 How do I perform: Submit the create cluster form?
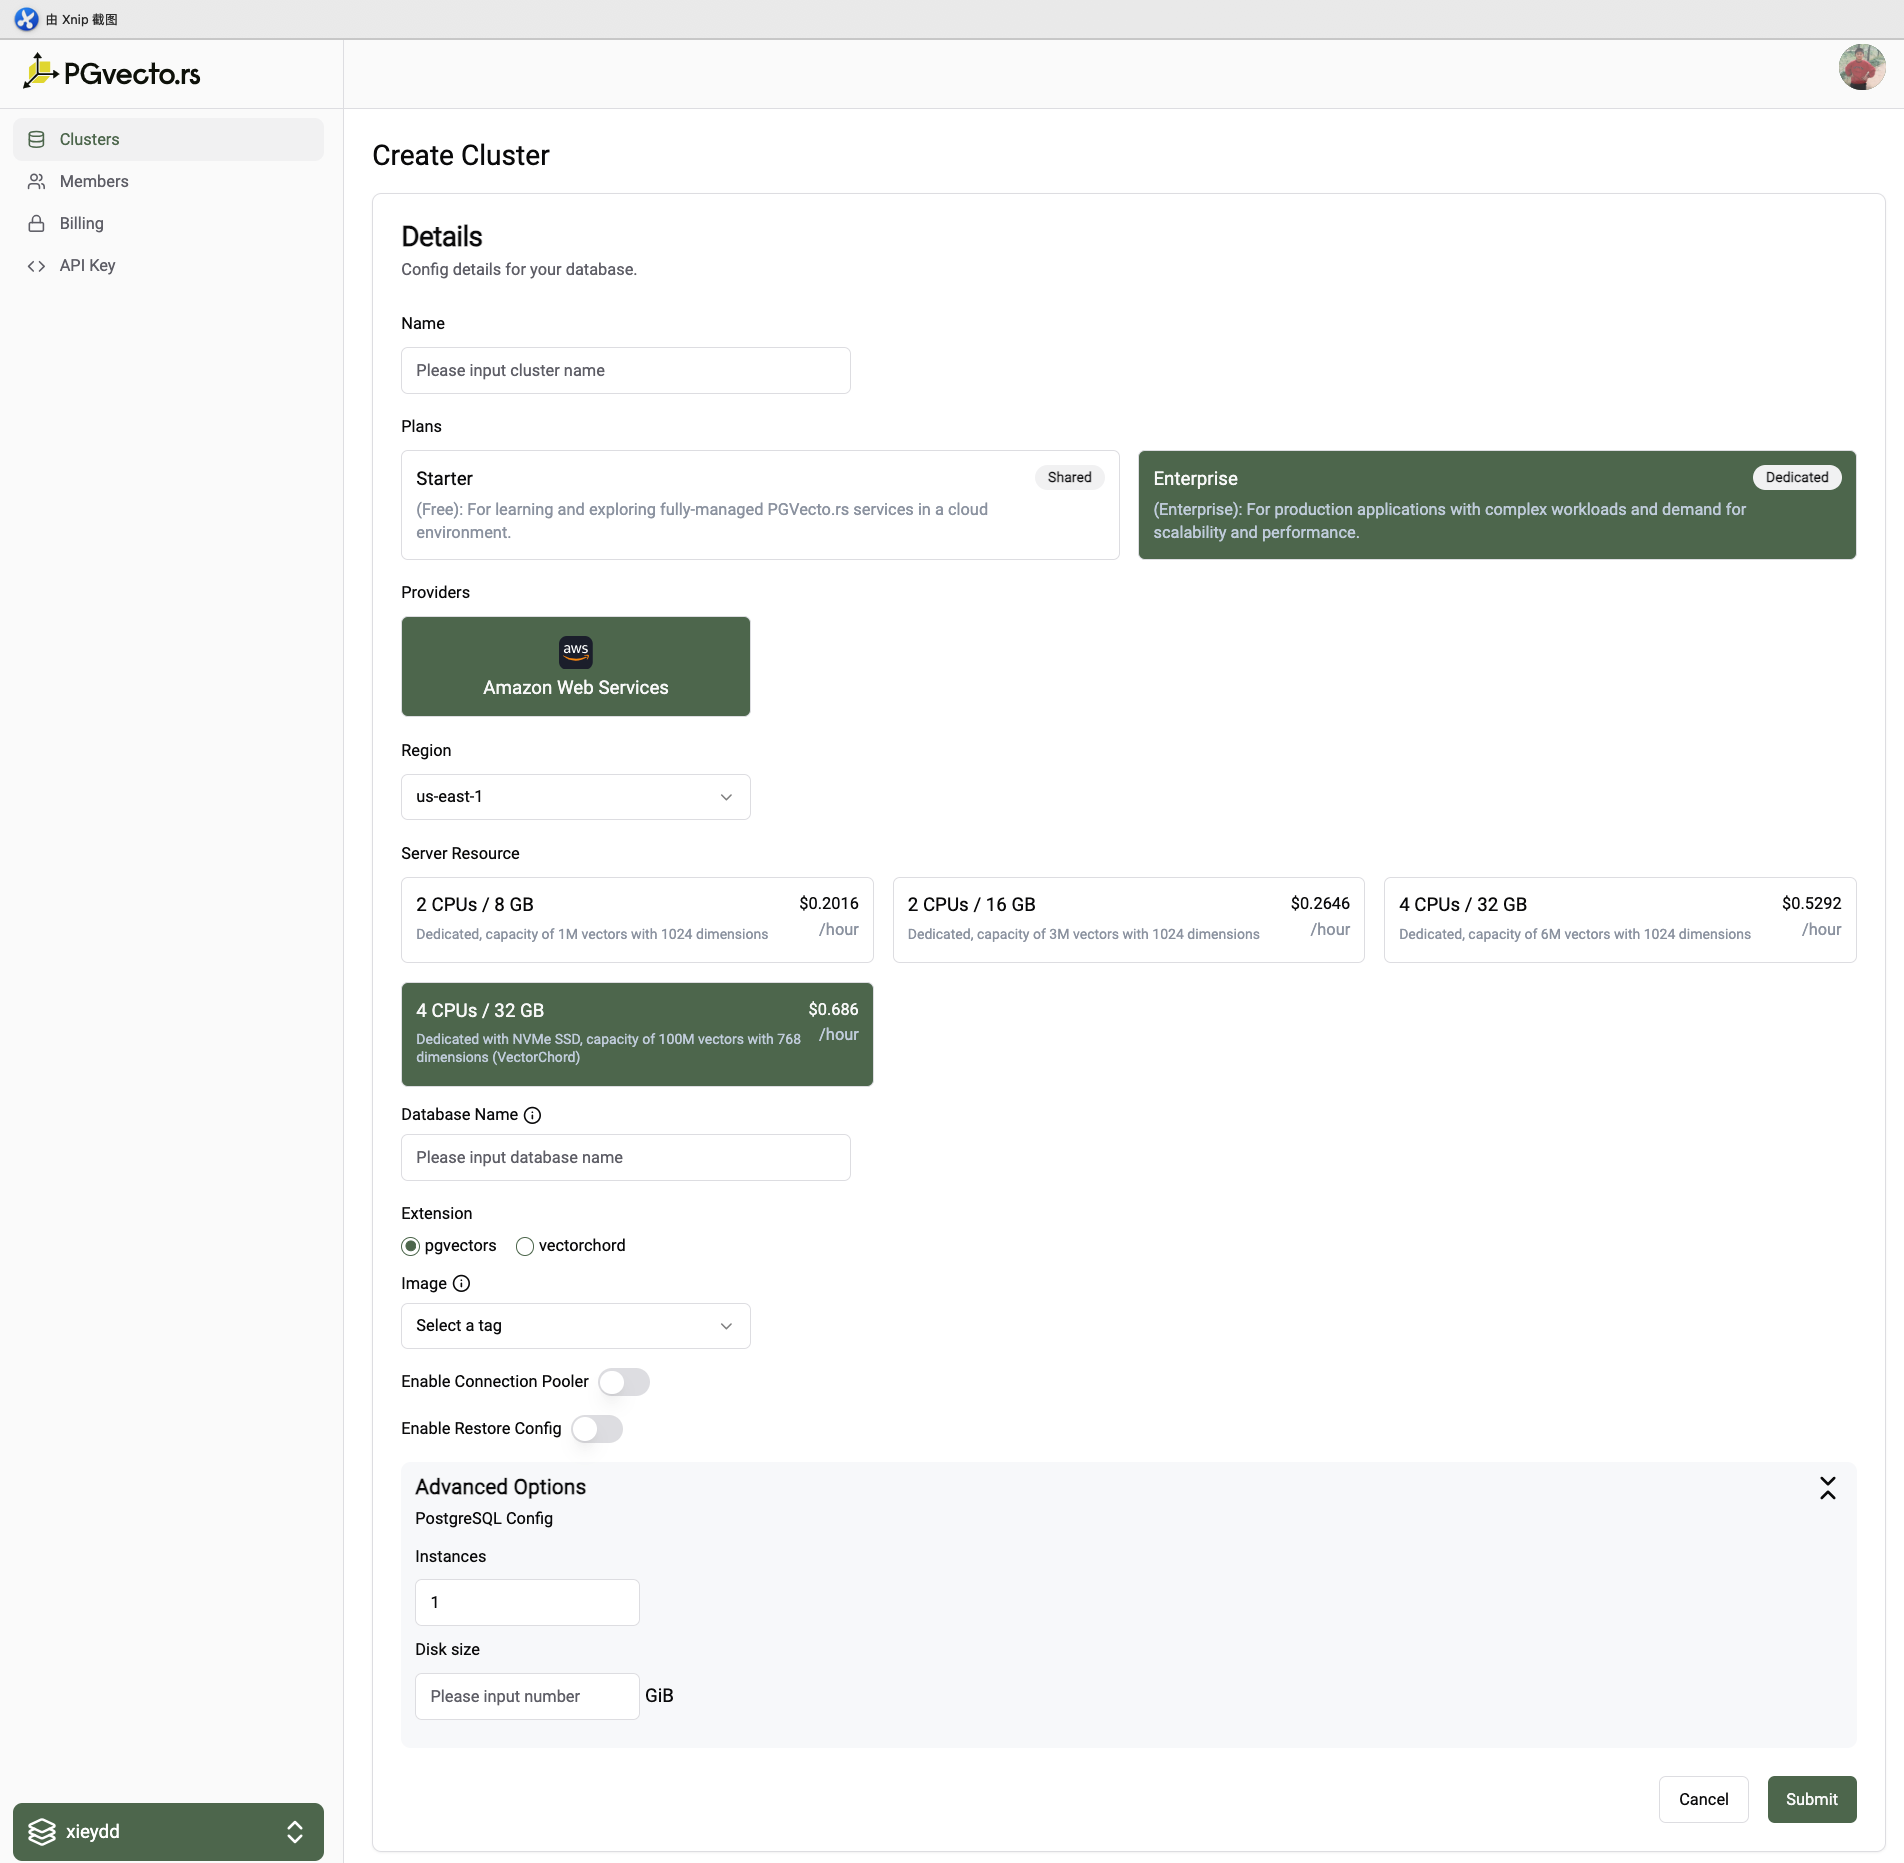point(1812,1799)
